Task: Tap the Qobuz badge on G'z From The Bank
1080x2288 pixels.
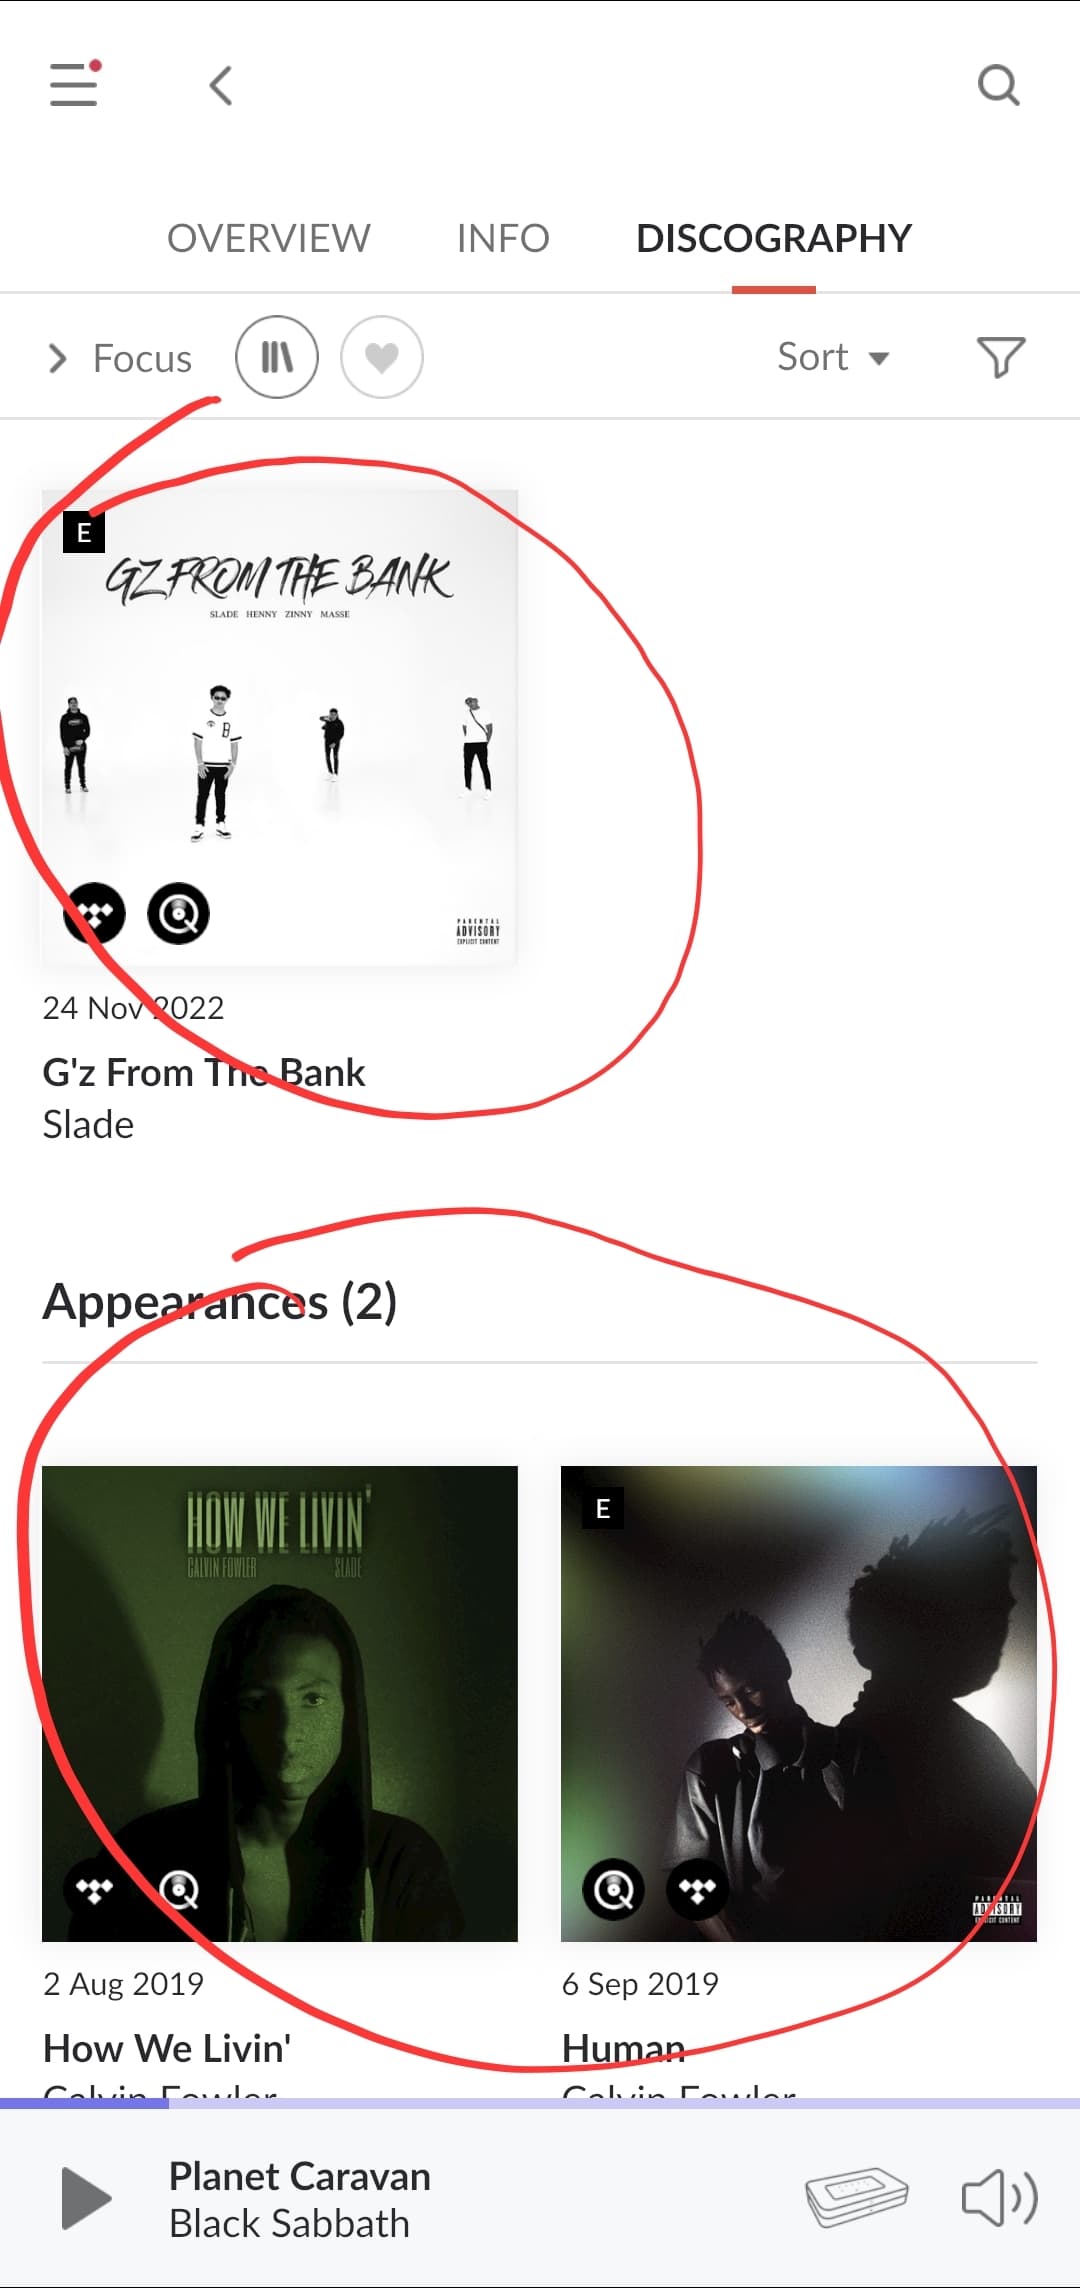Action: coord(178,913)
